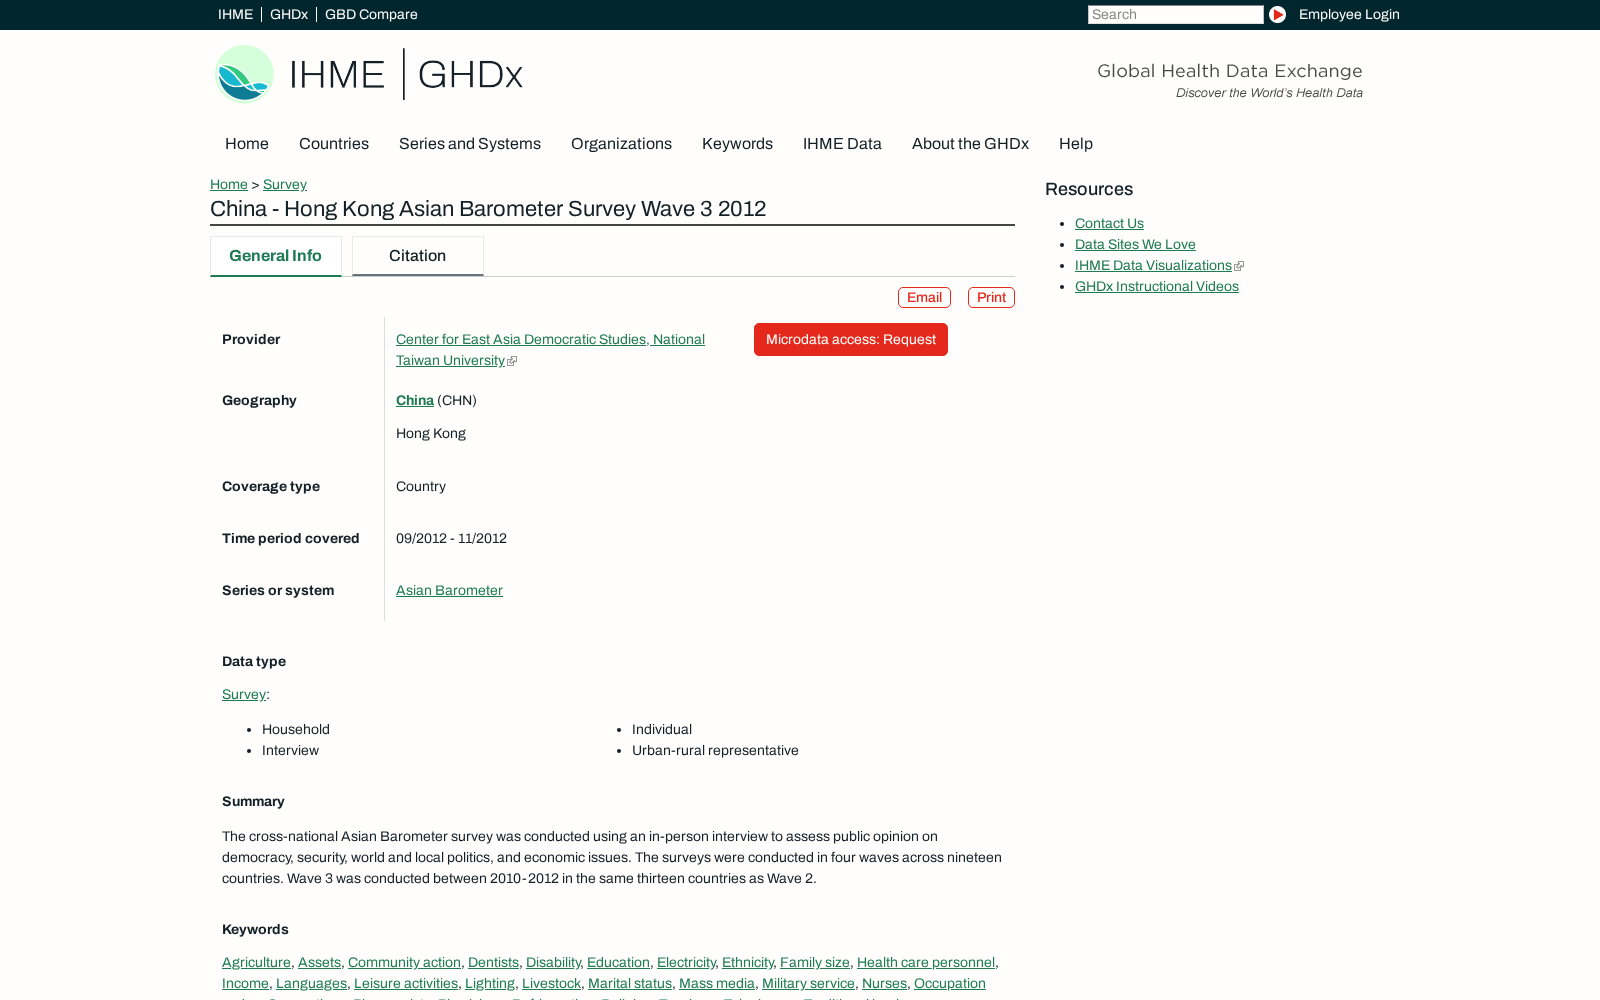The width and height of the screenshot is (1600, 1000).
Task: Open the China geography link
Action: [415, 400]
